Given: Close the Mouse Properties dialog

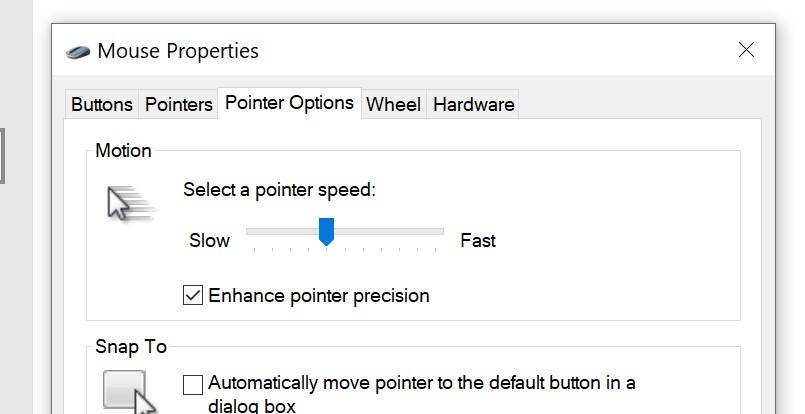Looking at the screenshot, I should coord(746,50).
